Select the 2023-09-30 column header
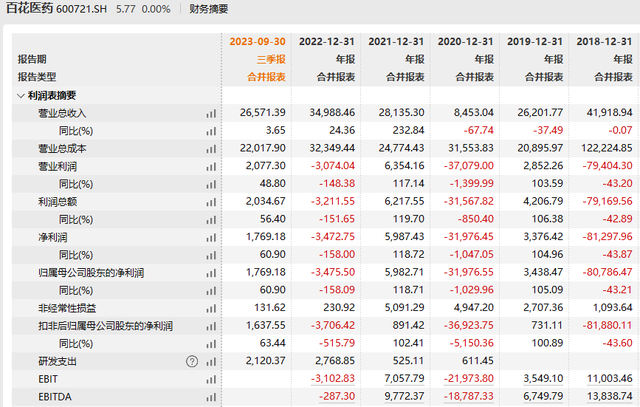This screenshot has width=640, height=407. point(257,42)
